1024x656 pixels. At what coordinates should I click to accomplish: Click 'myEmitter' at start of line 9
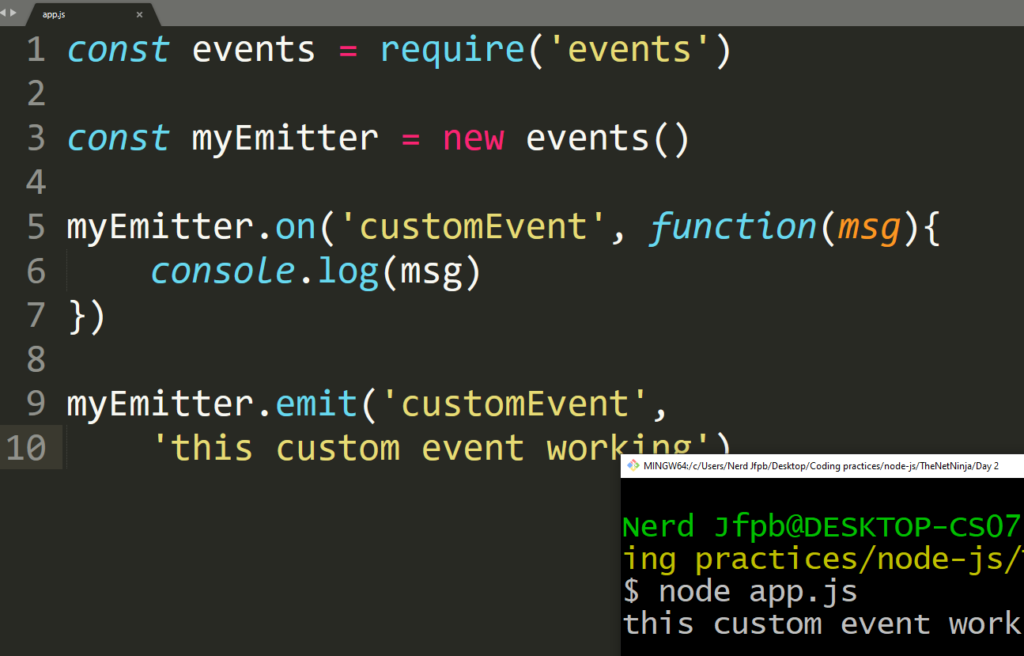pos(160,405)
